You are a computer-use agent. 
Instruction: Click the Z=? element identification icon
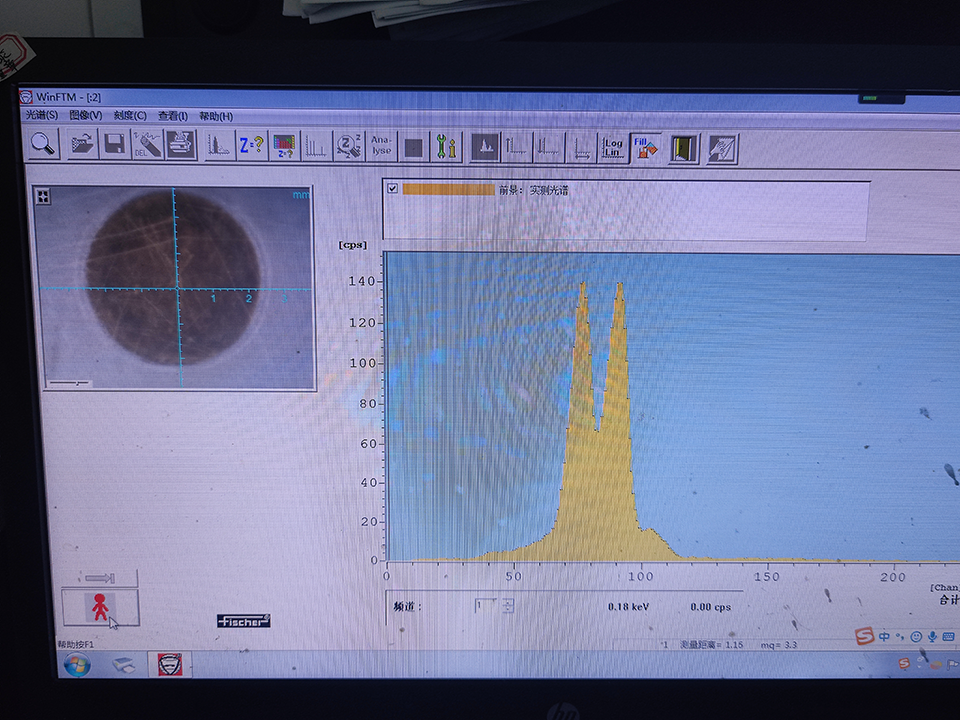tap(251, 146)
